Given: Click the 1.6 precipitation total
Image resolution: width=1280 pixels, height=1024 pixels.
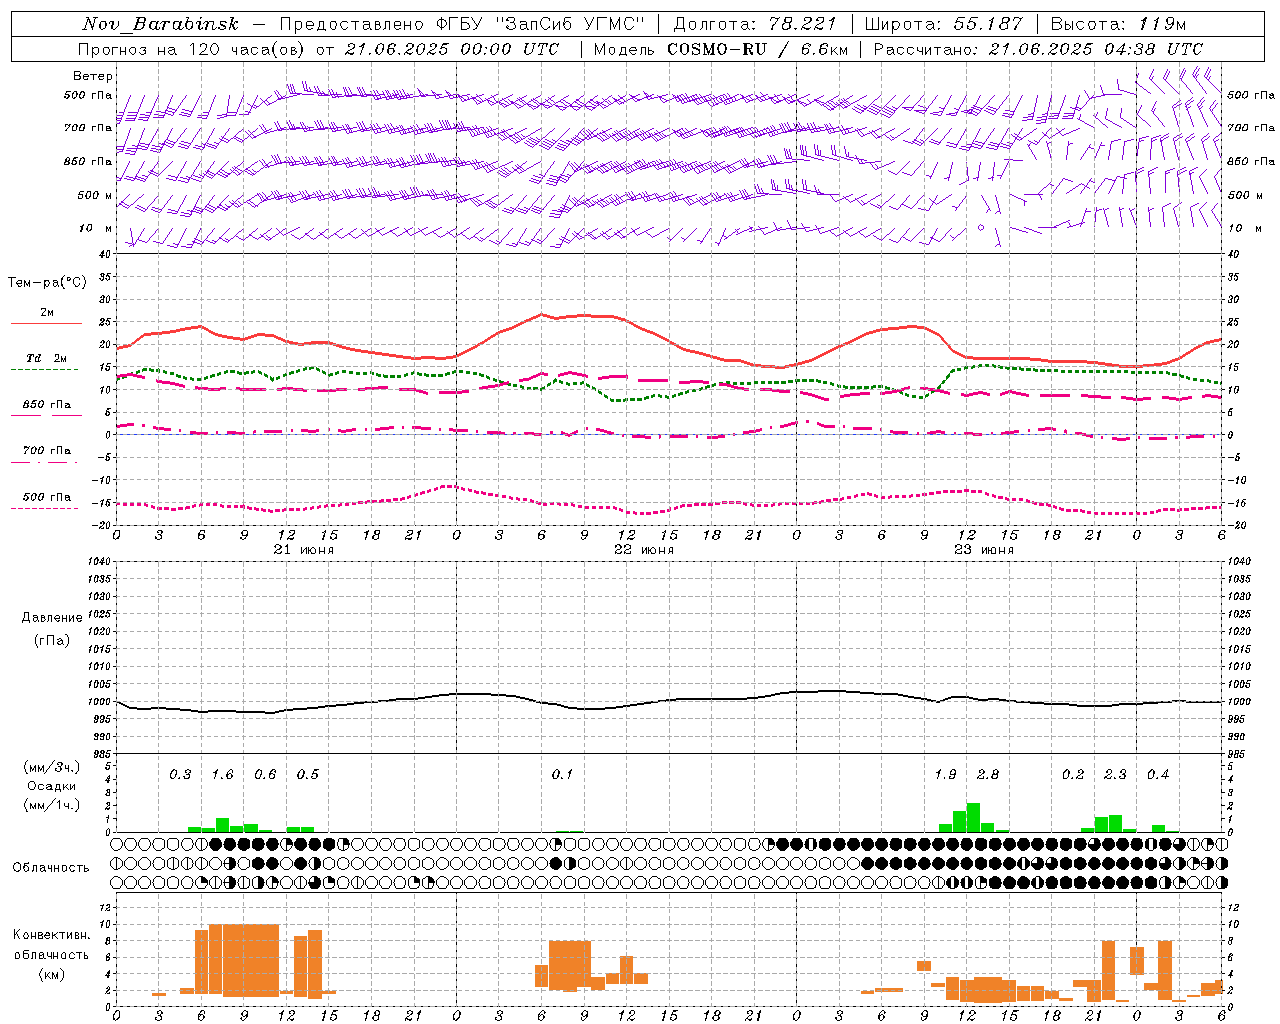Looking at the screenshot, I should tap(222, 775).
